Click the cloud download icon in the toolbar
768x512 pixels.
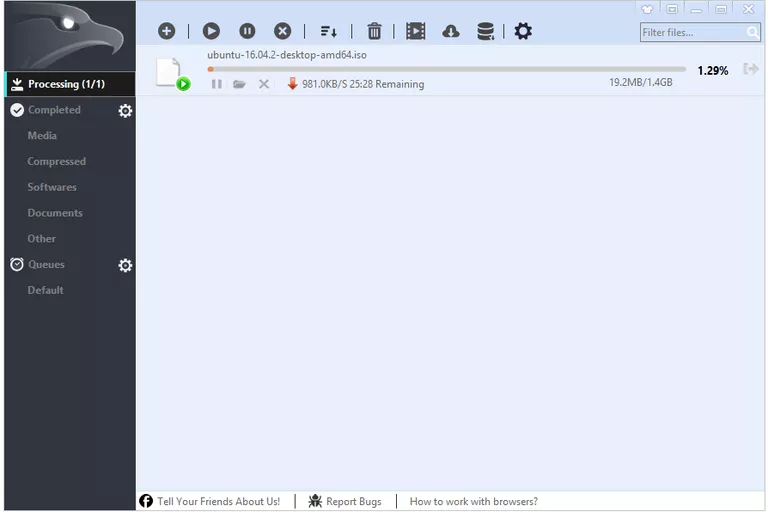click(451, 32)
